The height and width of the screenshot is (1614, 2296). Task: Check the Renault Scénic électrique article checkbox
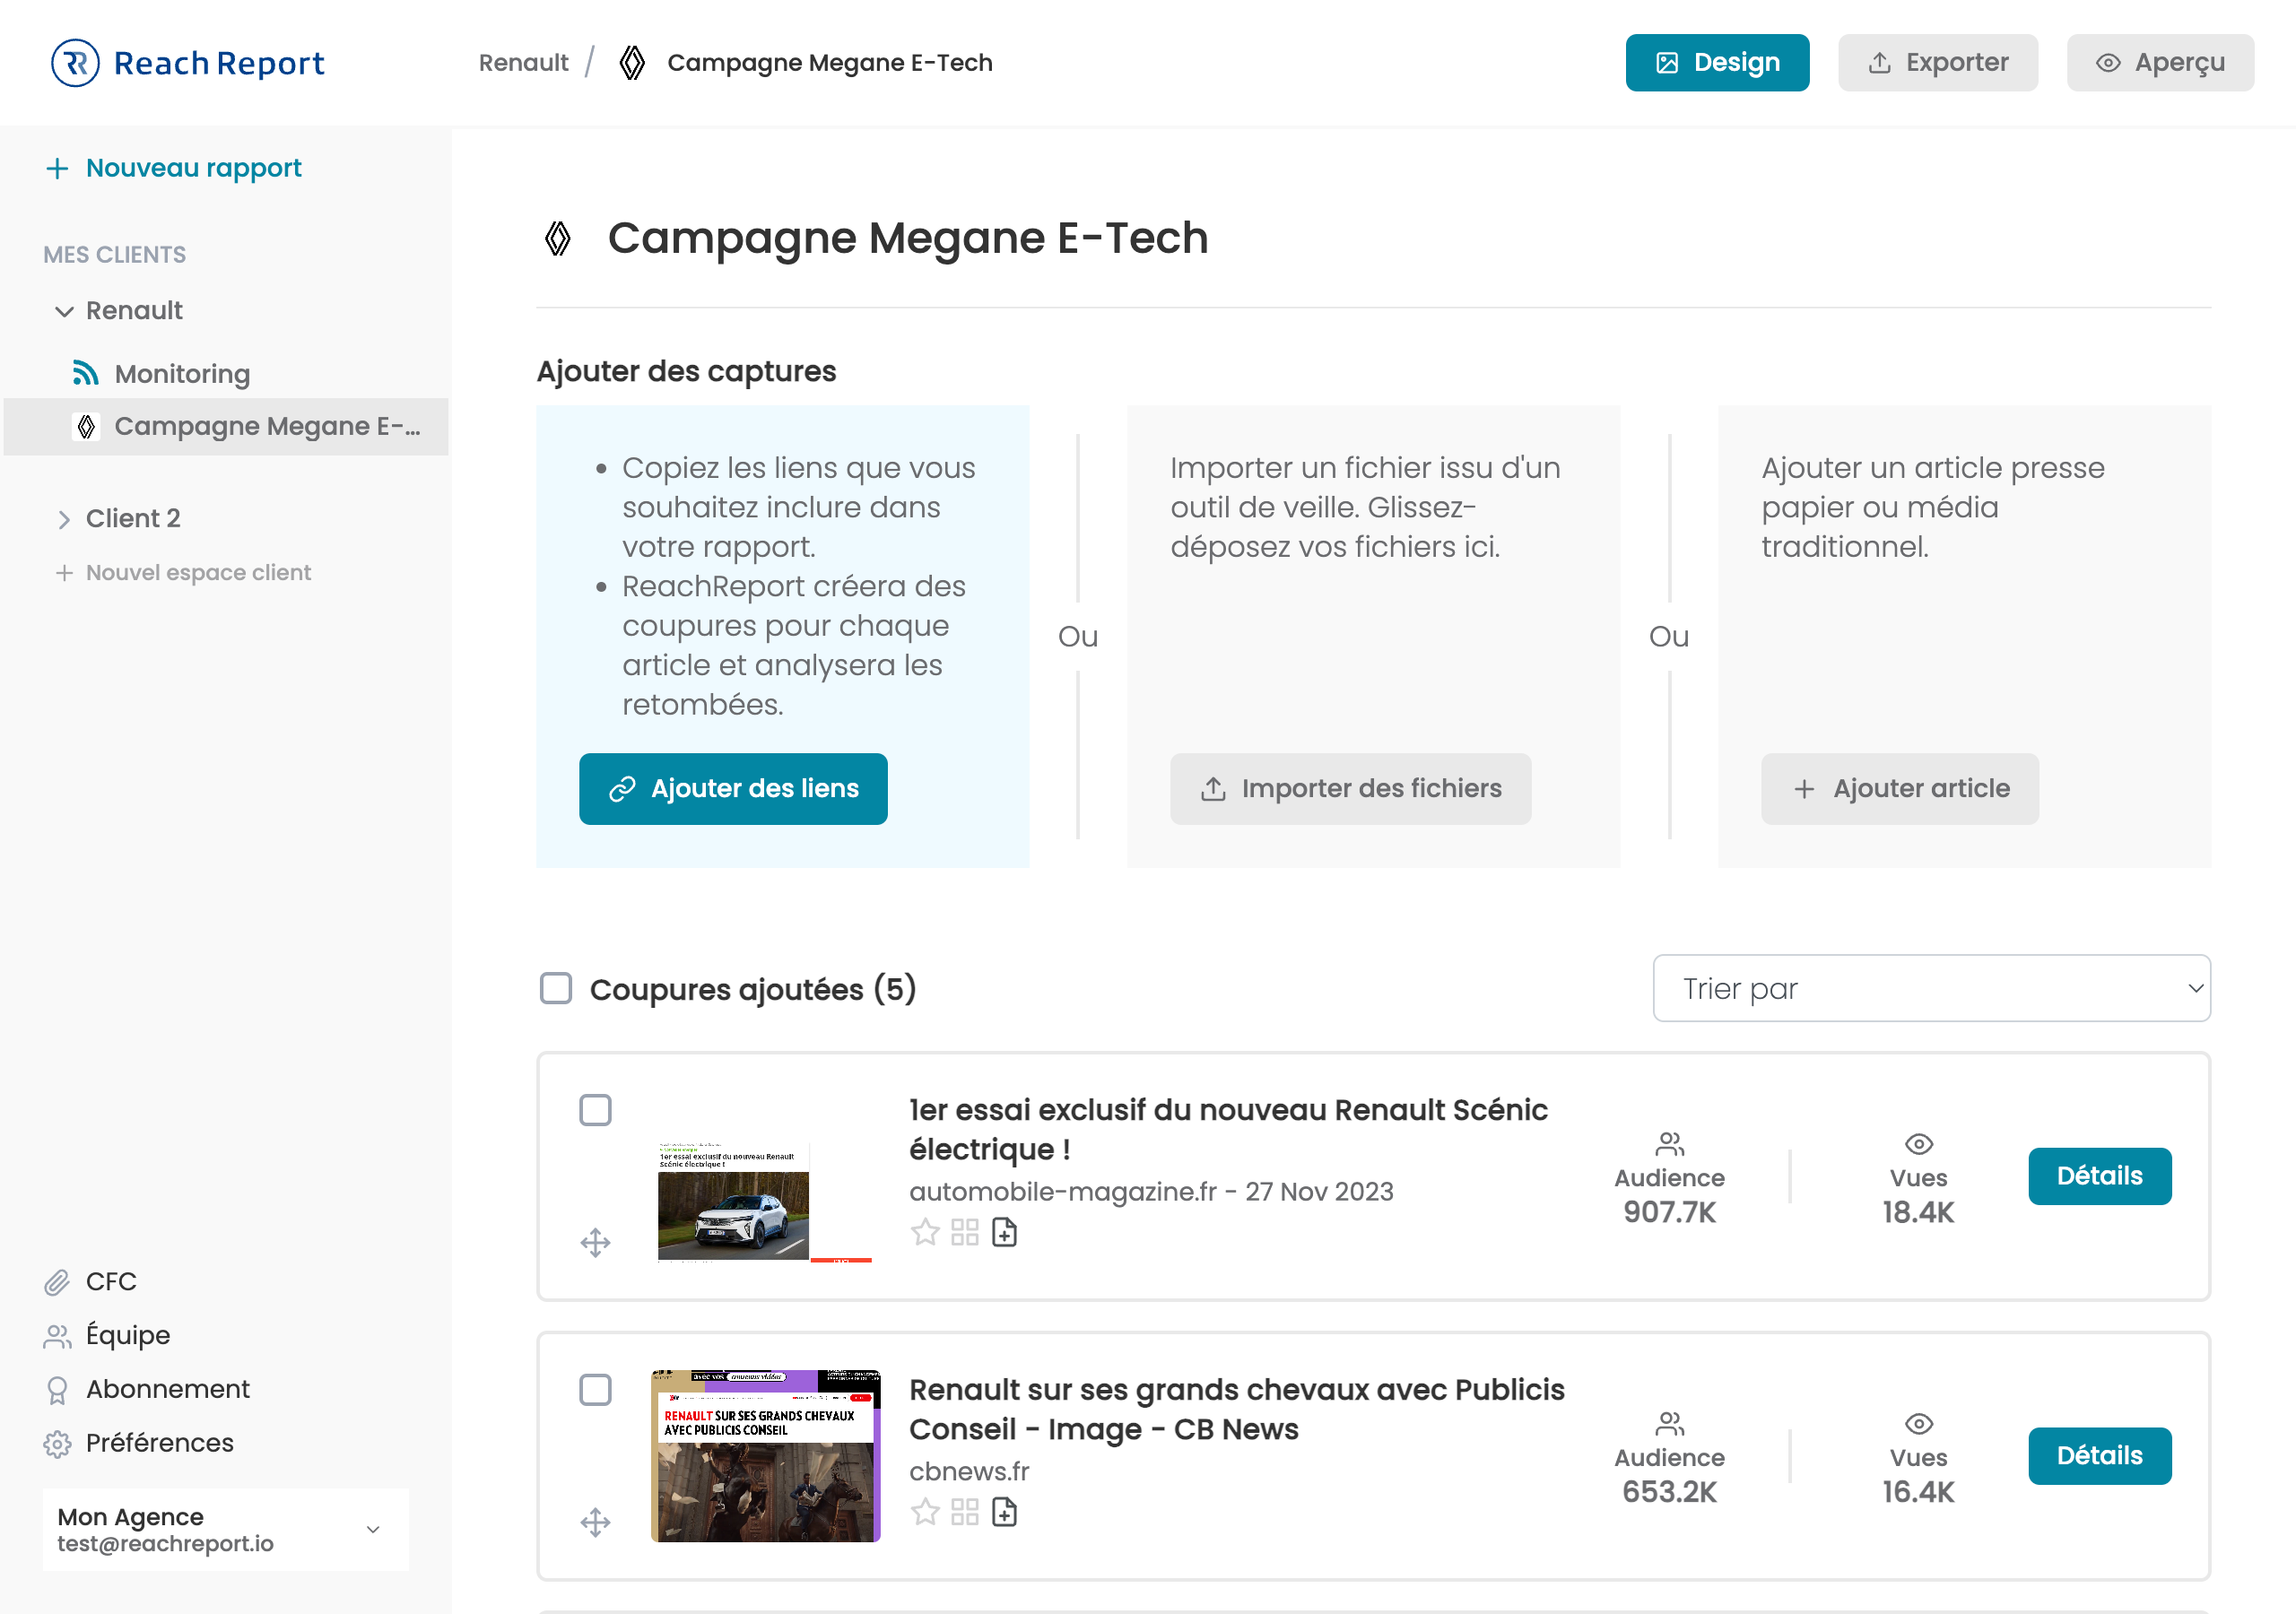coord(596,1109)
